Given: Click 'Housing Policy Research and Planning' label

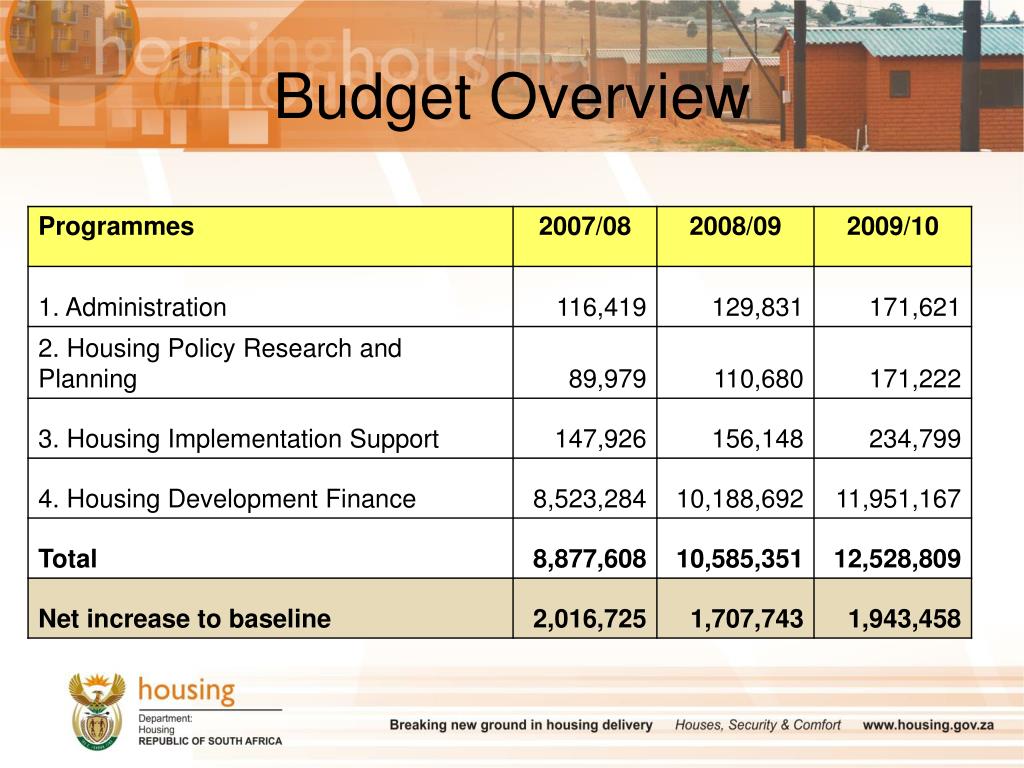Looking at the screenshot, I should pos(220,364).
